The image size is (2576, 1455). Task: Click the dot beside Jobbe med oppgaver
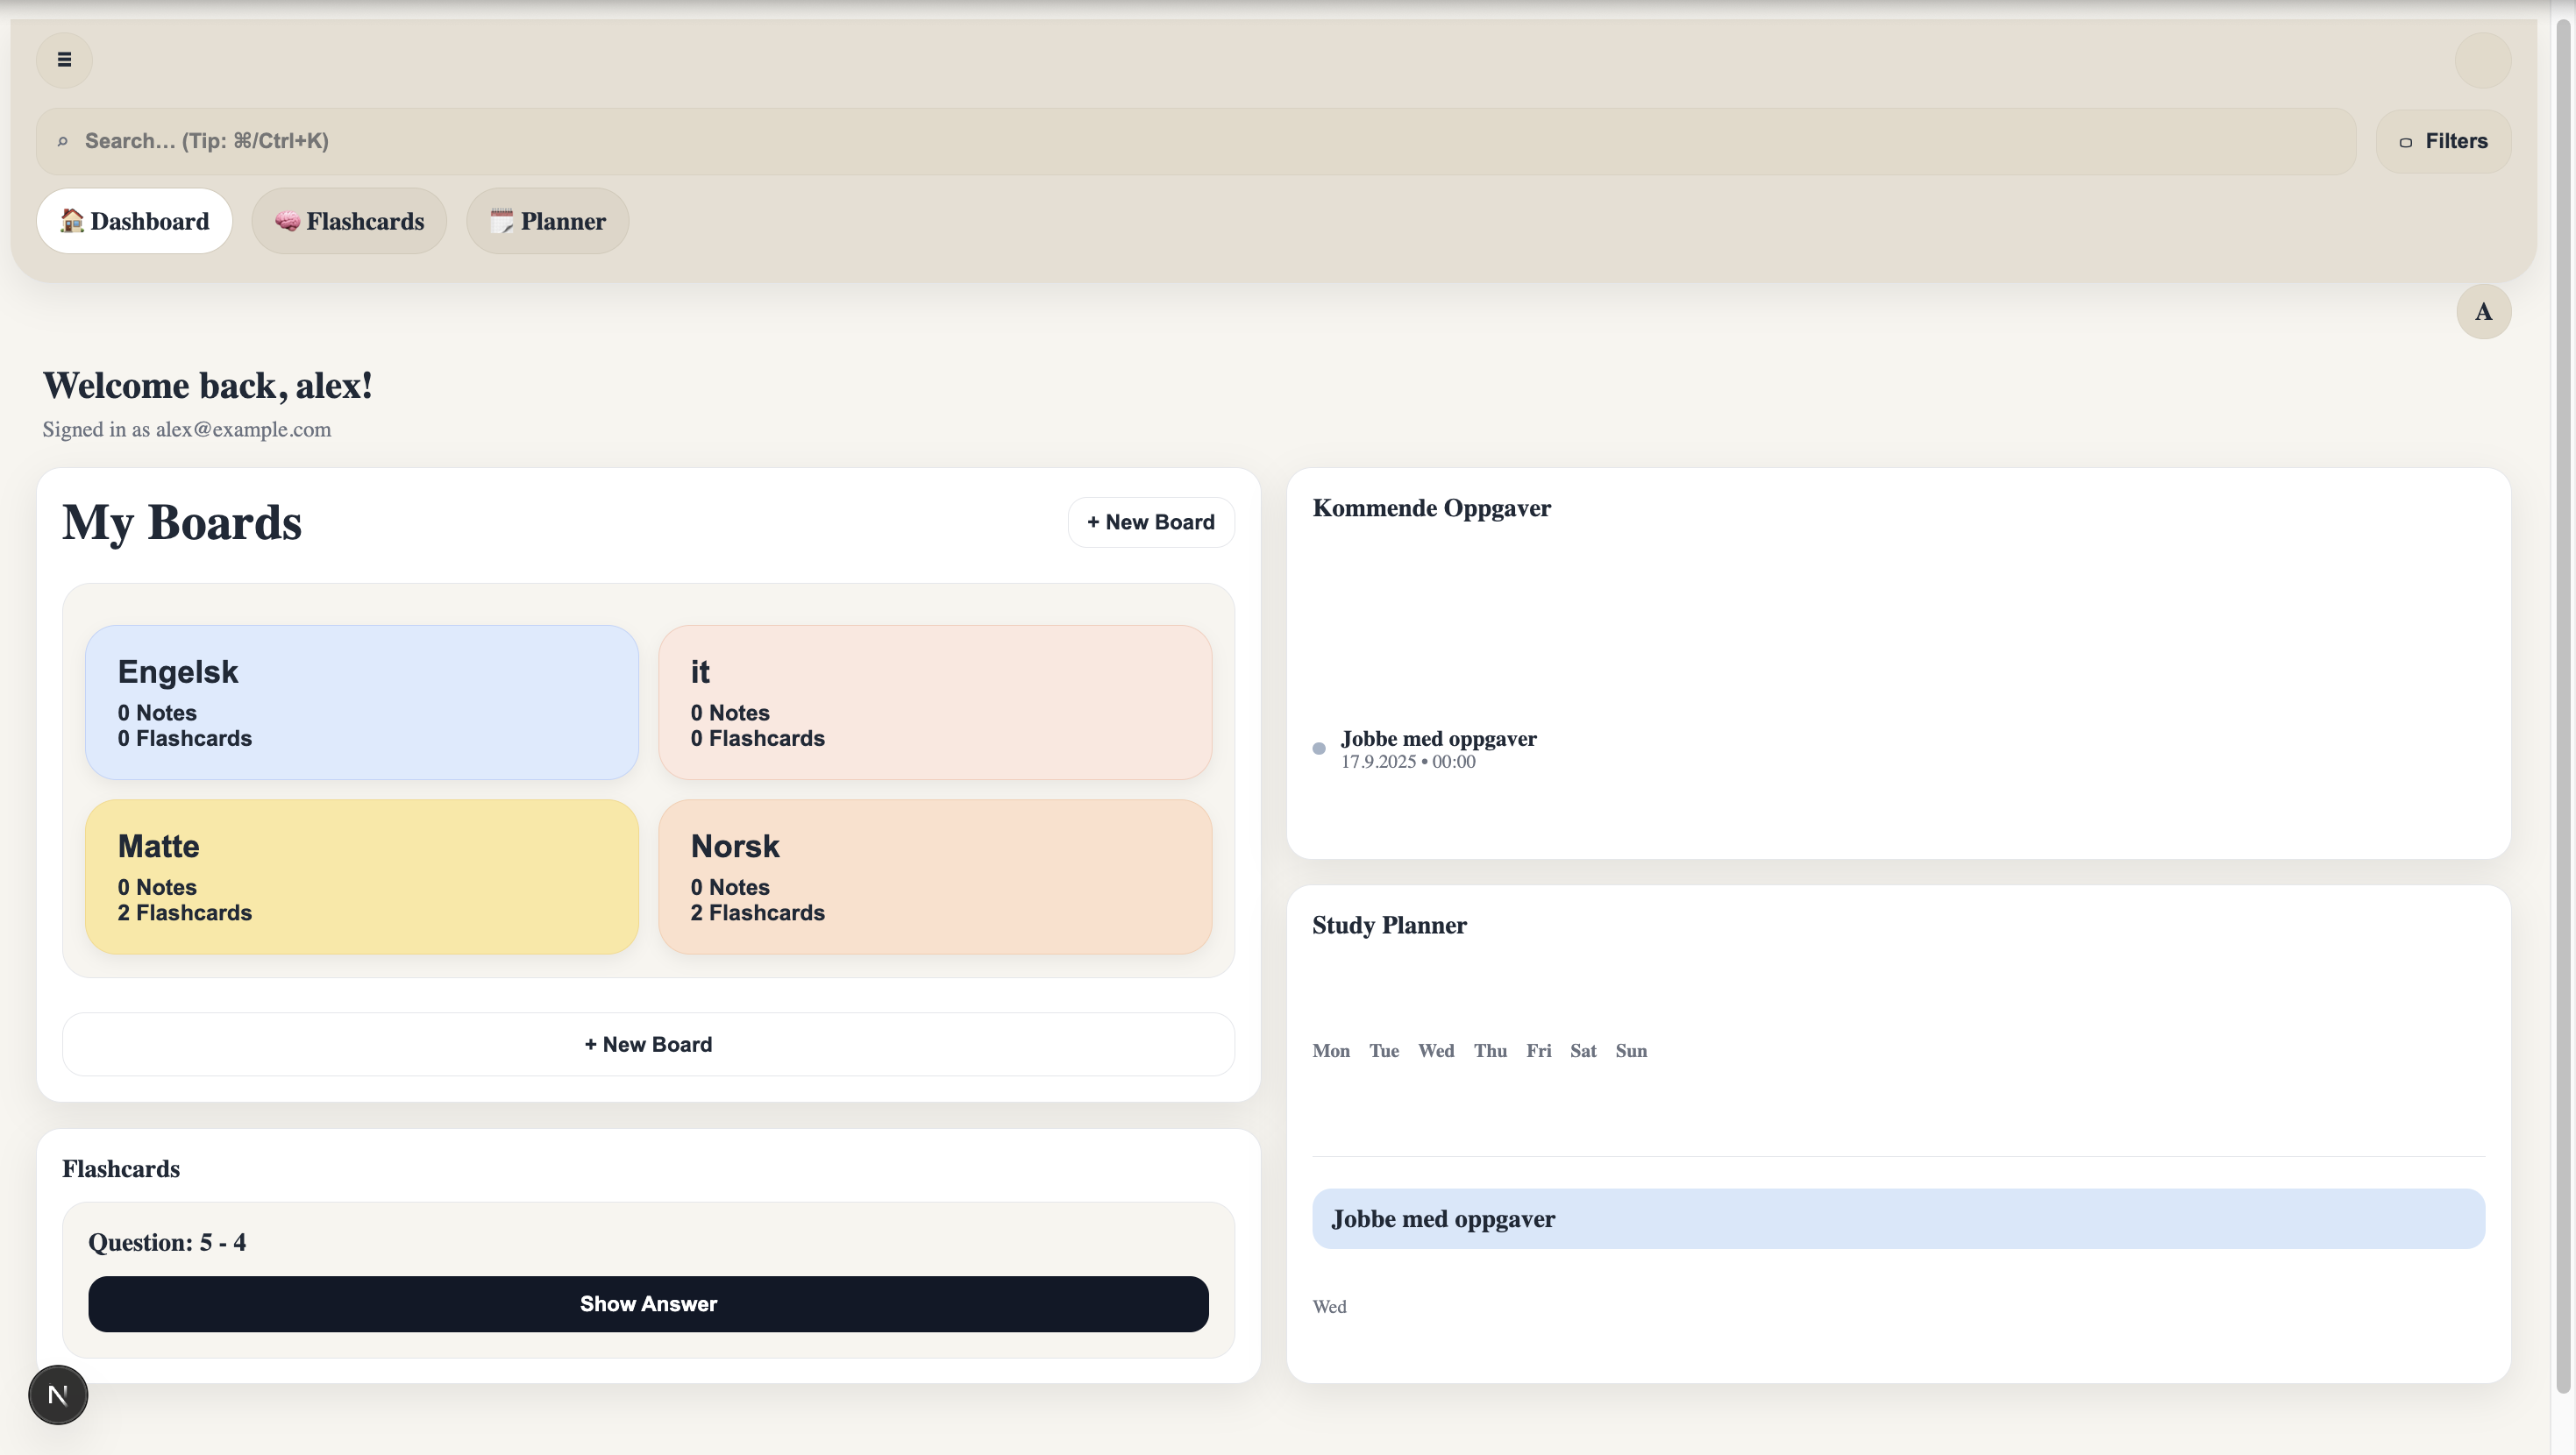(1319, 748)
